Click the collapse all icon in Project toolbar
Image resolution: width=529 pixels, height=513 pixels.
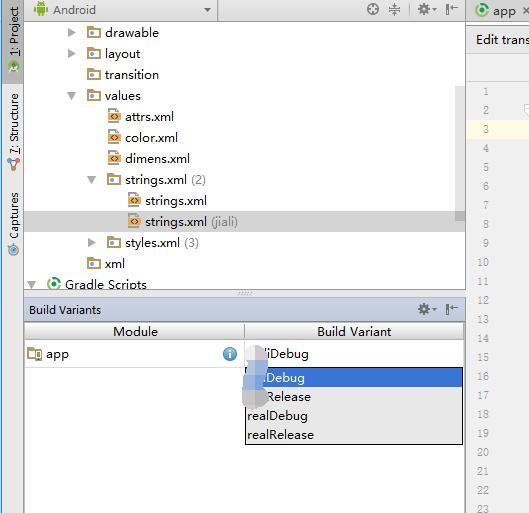point(394,9)
